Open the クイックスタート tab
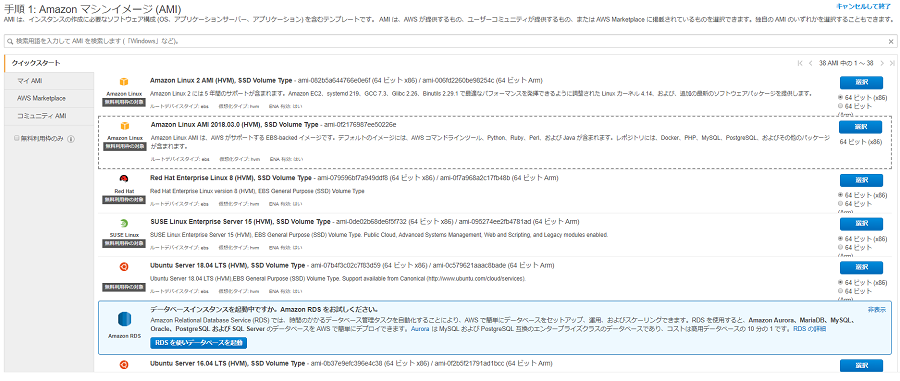Image resolution: width=900 pixels, height=381 pixels. coord(49,63)
